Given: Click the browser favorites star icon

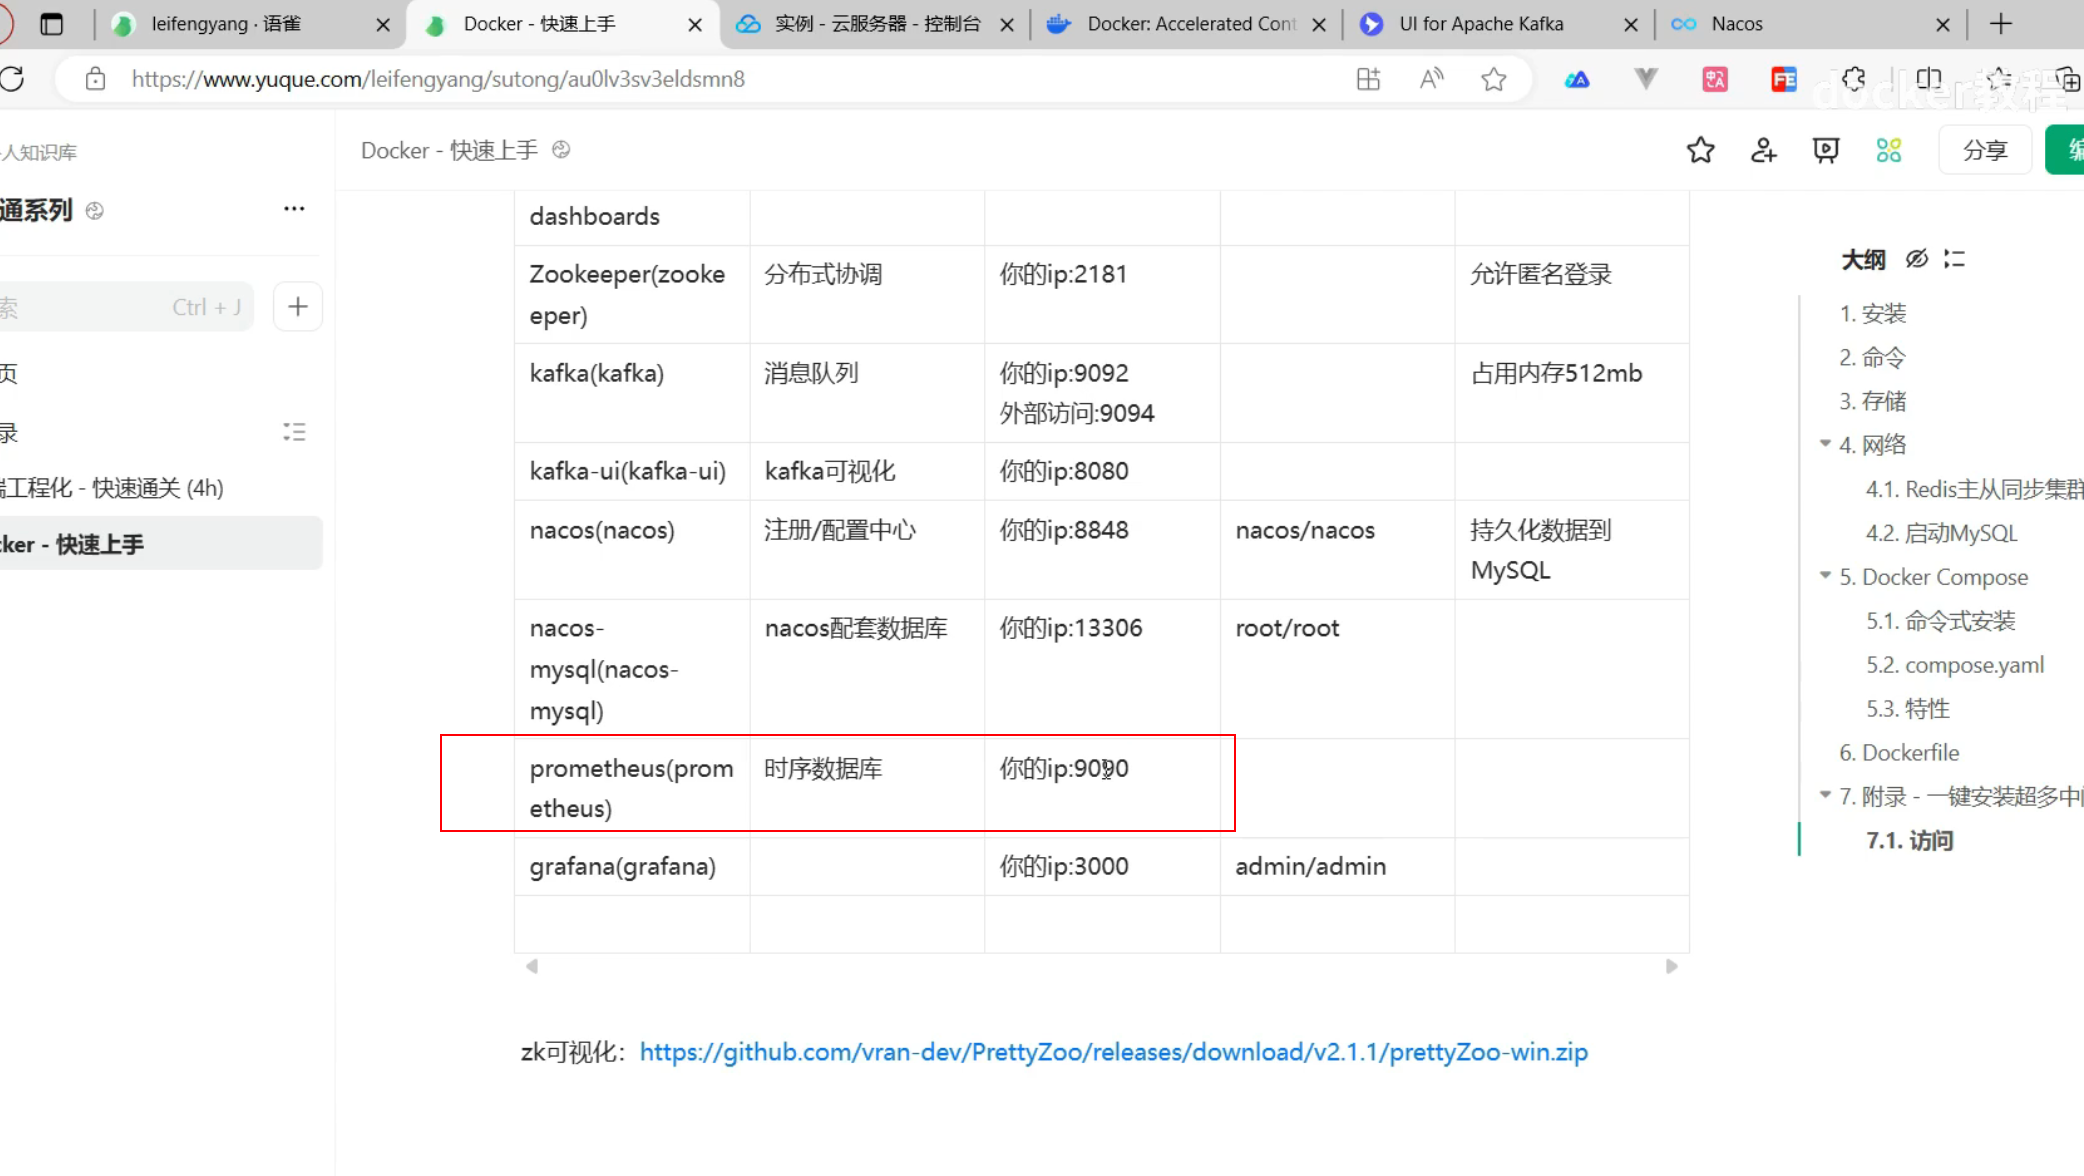Looking at the screenshot, I should (1493, 79).
